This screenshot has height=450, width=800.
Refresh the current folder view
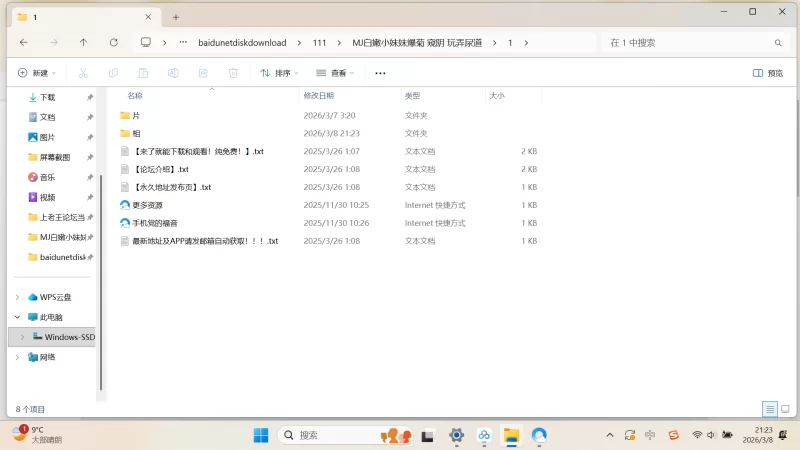tap(113, 43)
